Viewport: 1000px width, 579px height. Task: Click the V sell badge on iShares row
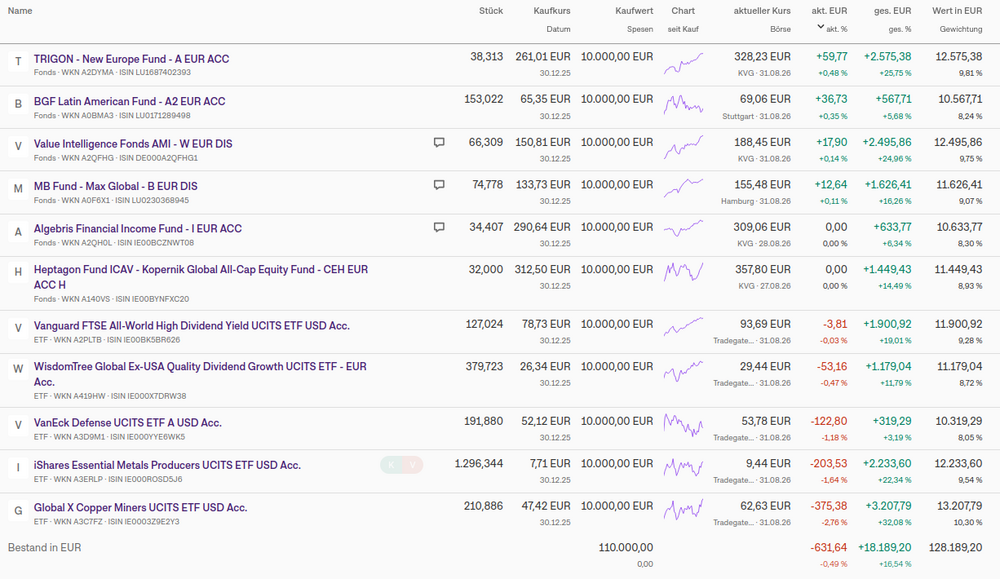pos(413,465)
